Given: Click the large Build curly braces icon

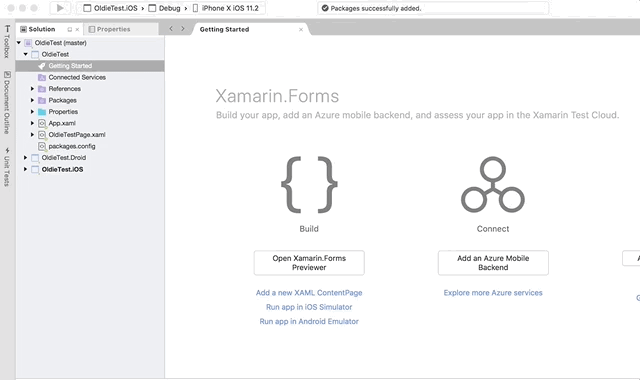Looking at the screenshot, I should (309, 185).
